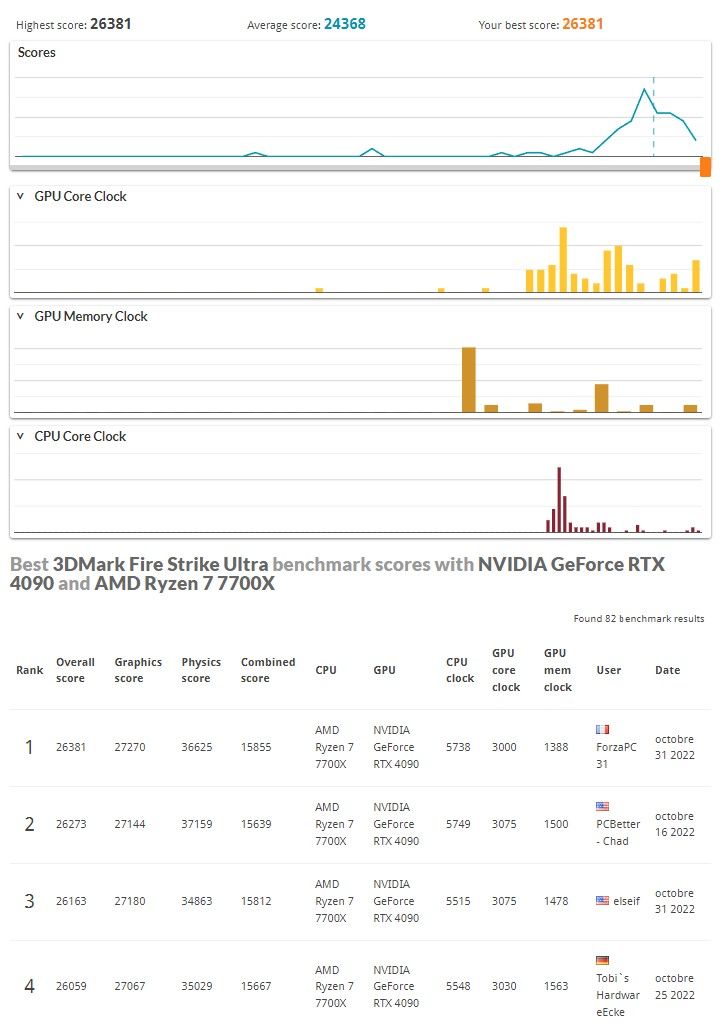The image size is (721, 1032).
Task: Open user elseif profile
Action: [x=626, y=901]
